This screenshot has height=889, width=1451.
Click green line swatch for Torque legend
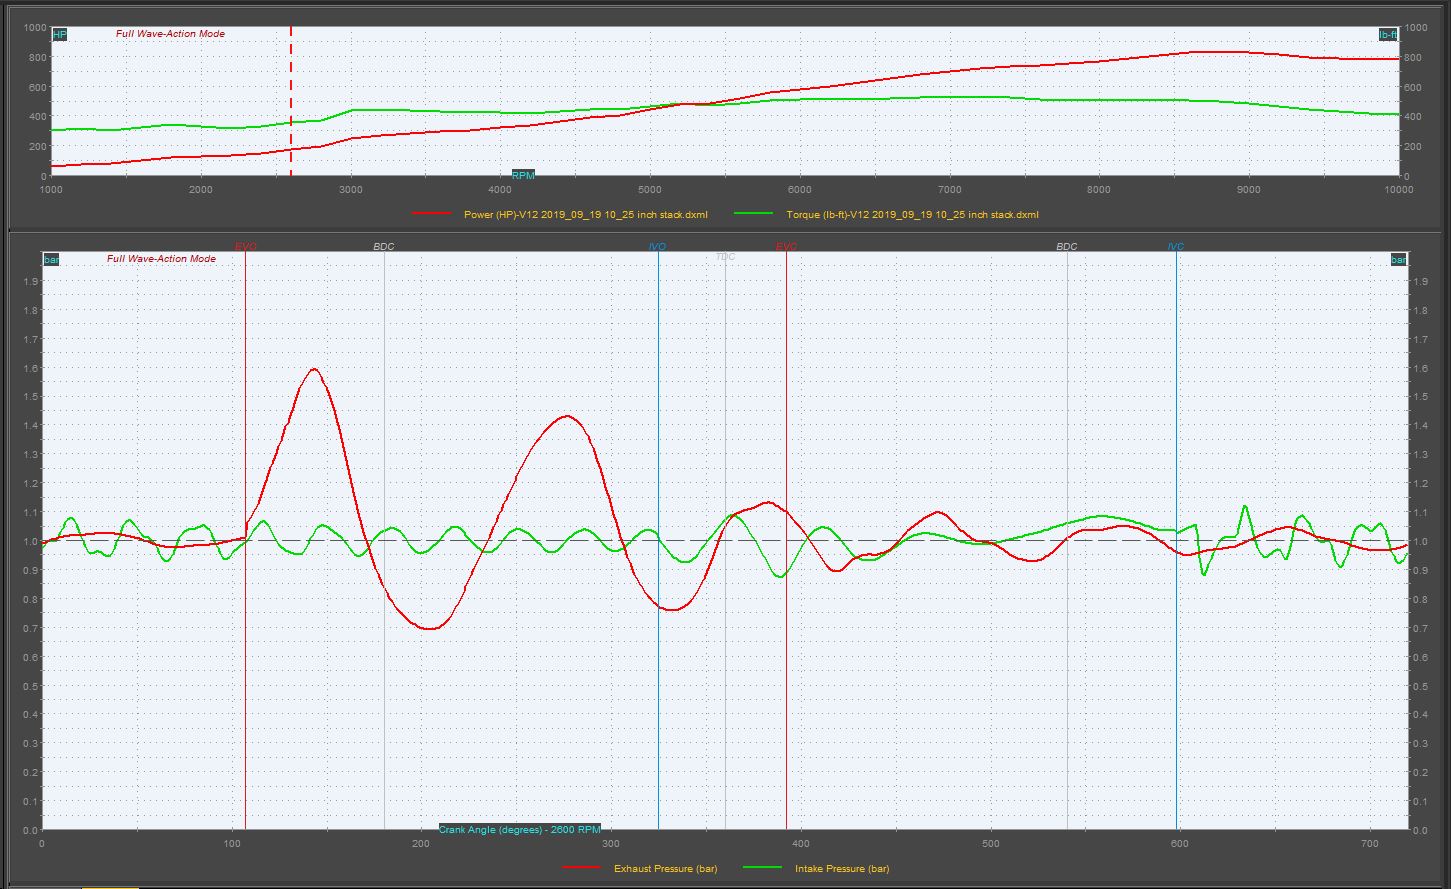(x=753, y=214)
